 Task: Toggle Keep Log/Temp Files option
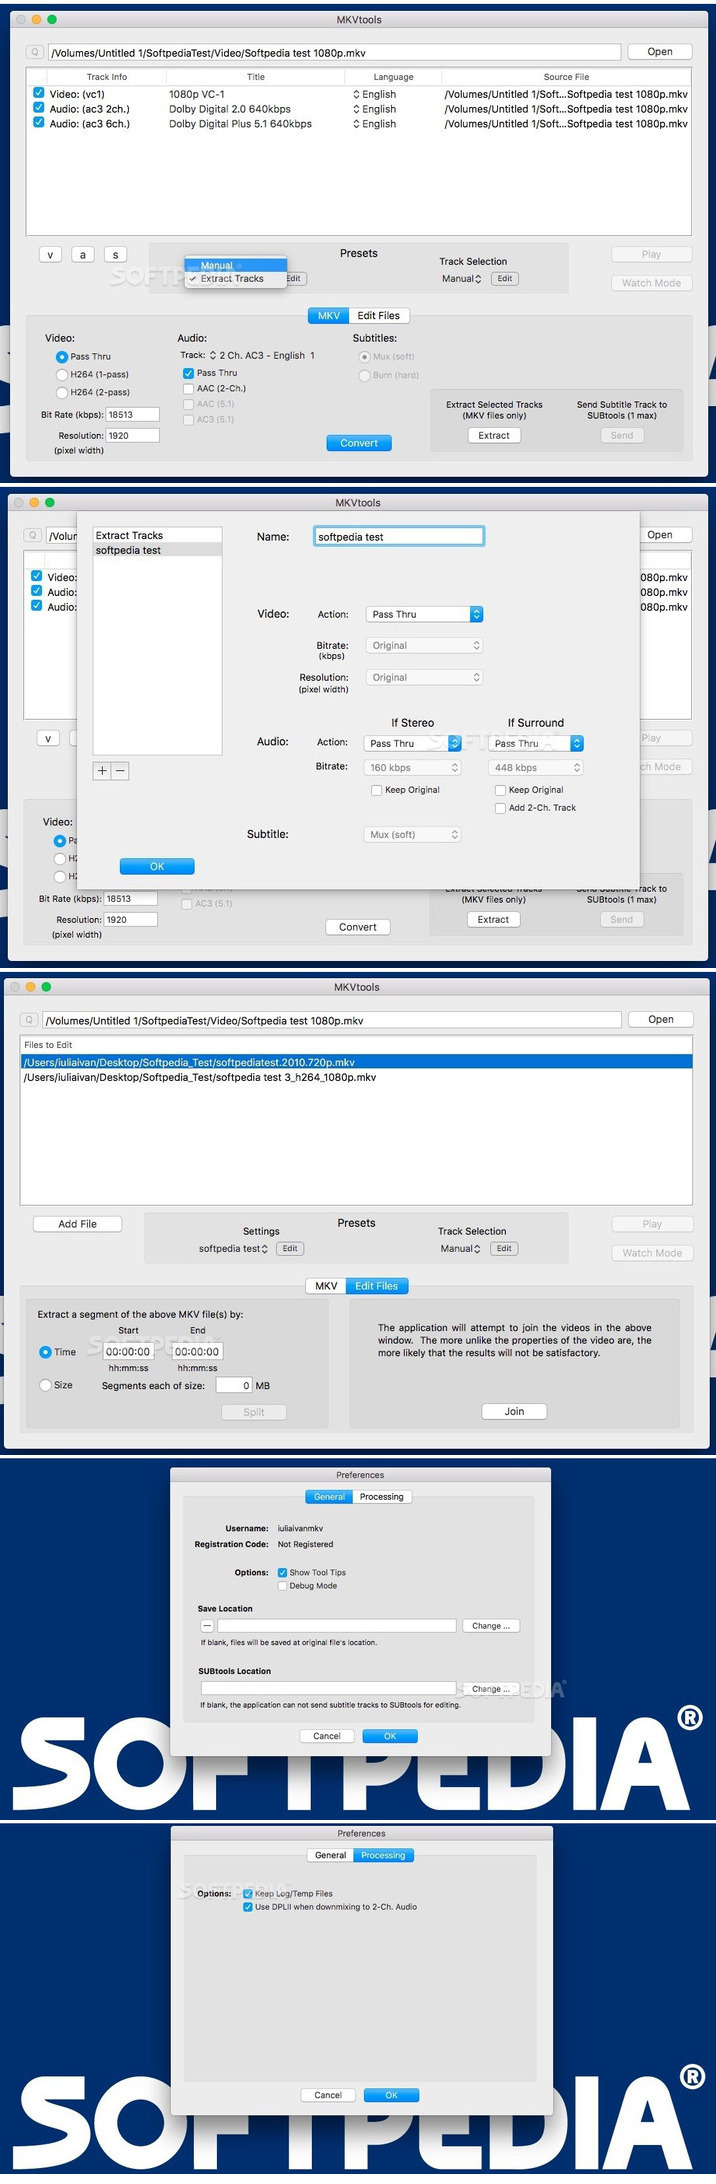tap(248, 1894)
